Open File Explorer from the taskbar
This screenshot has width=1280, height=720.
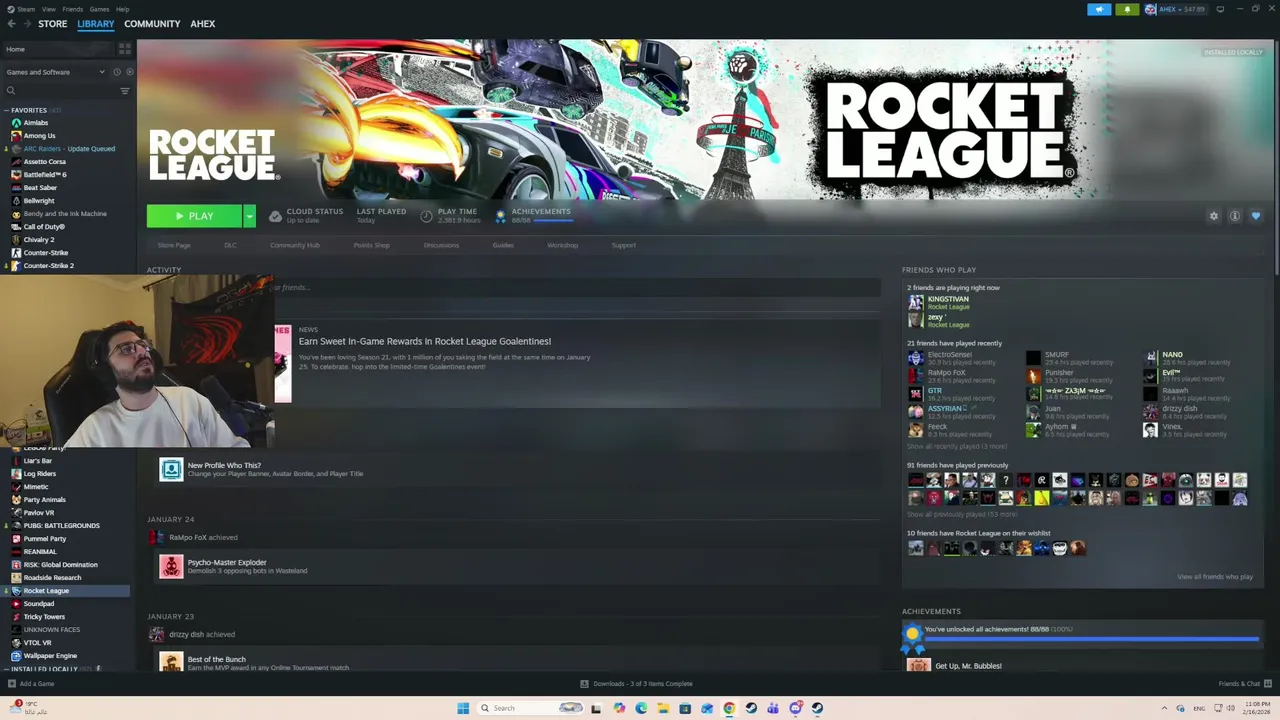click(662, 708)
